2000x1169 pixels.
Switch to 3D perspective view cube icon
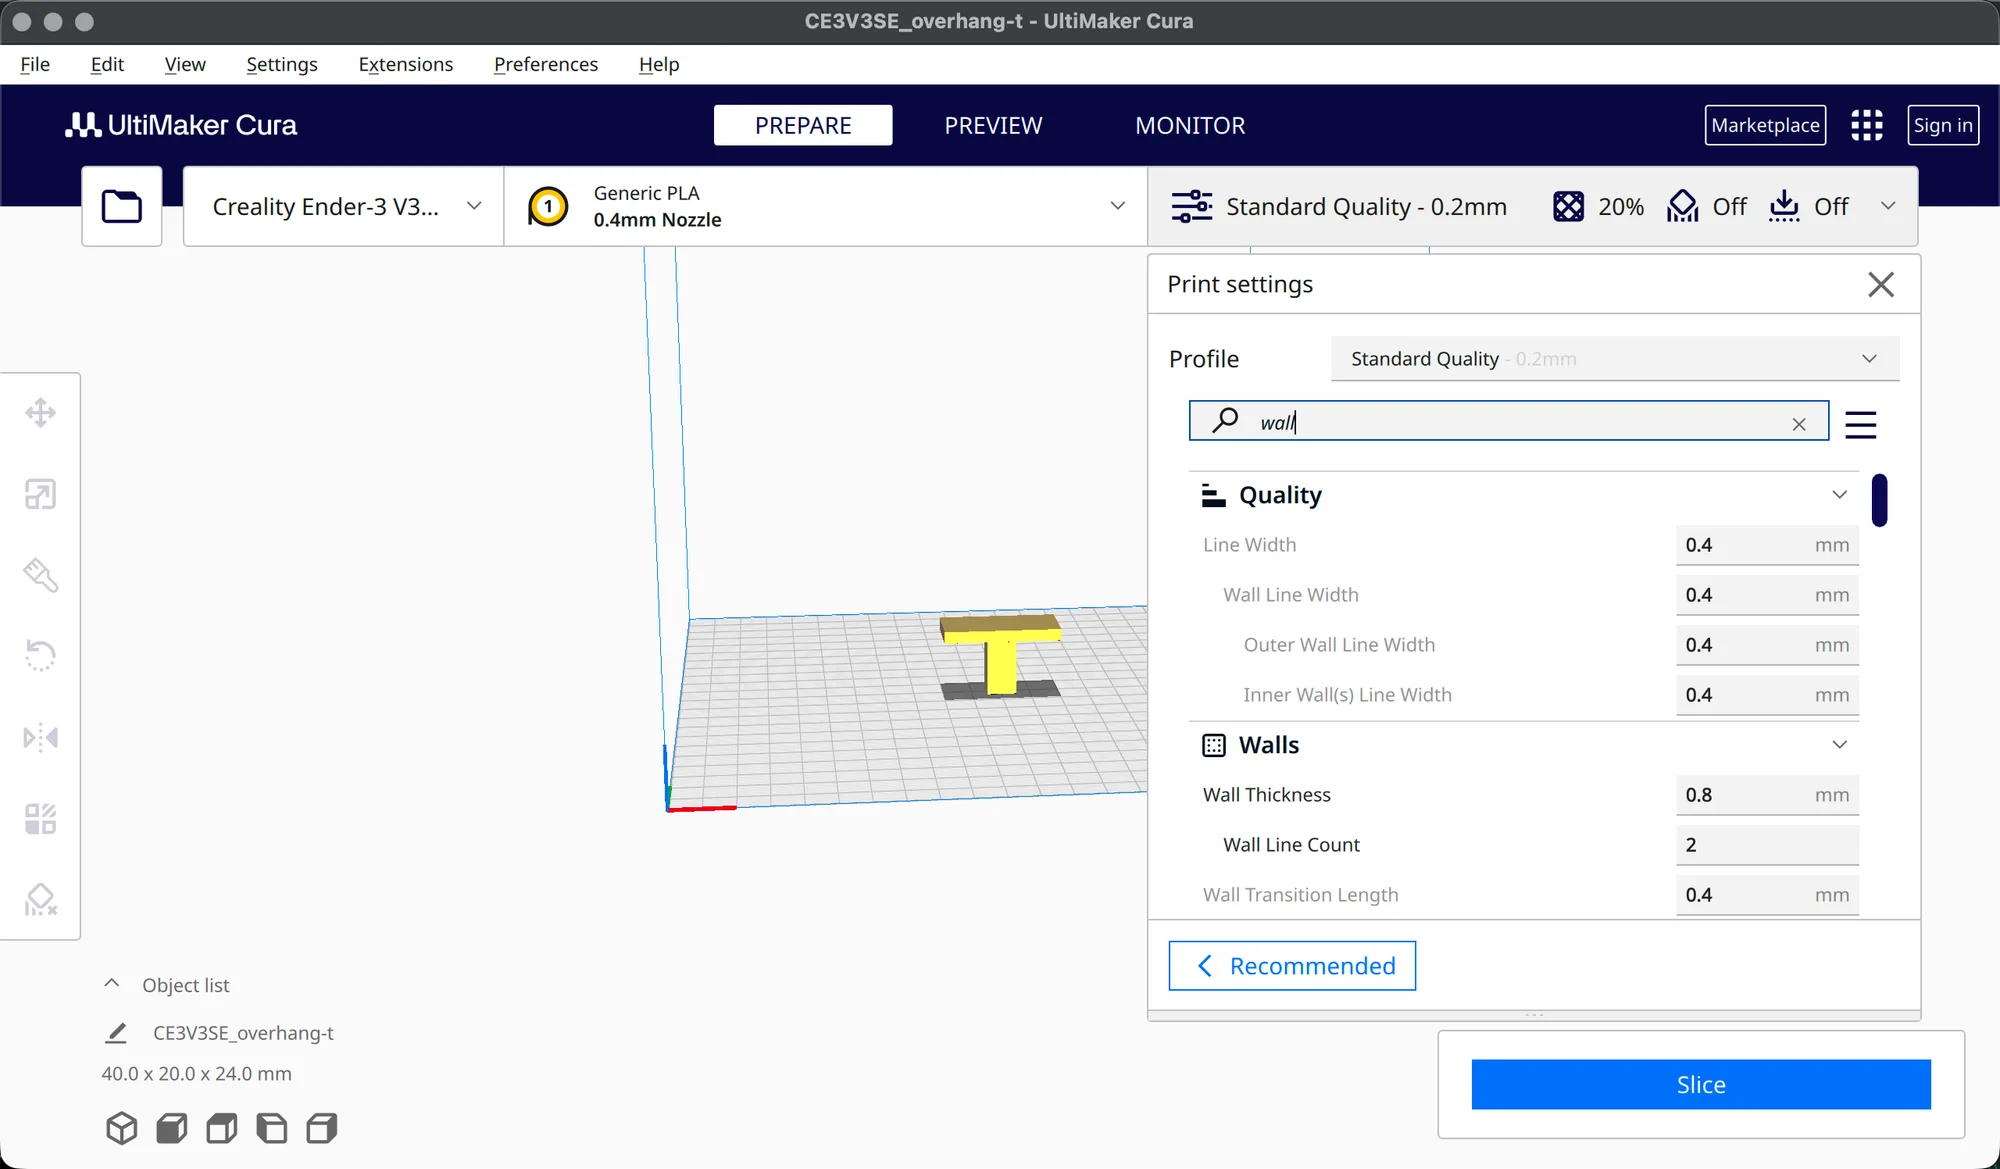(x=122, y=1128)
